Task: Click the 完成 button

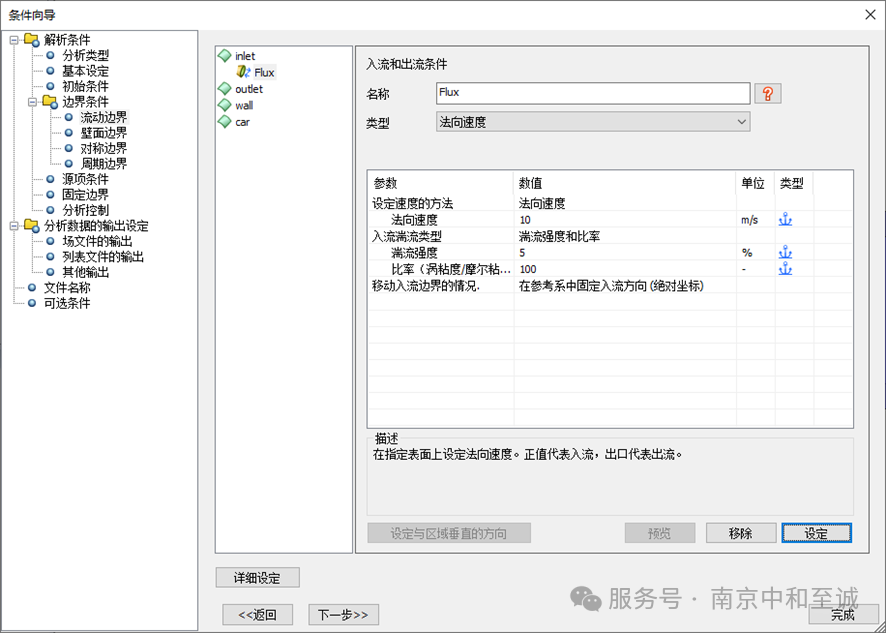Action: point(842,614)
